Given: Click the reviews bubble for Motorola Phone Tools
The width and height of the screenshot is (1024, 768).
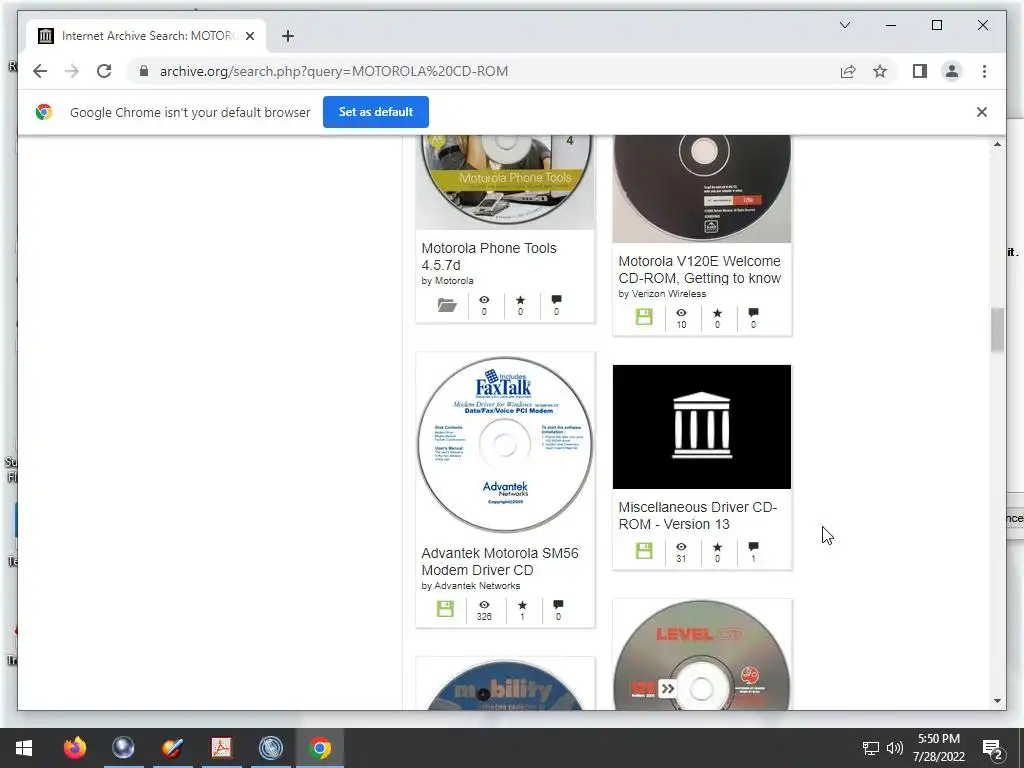Looking at the screenshot, I should (x=556, y=300).
